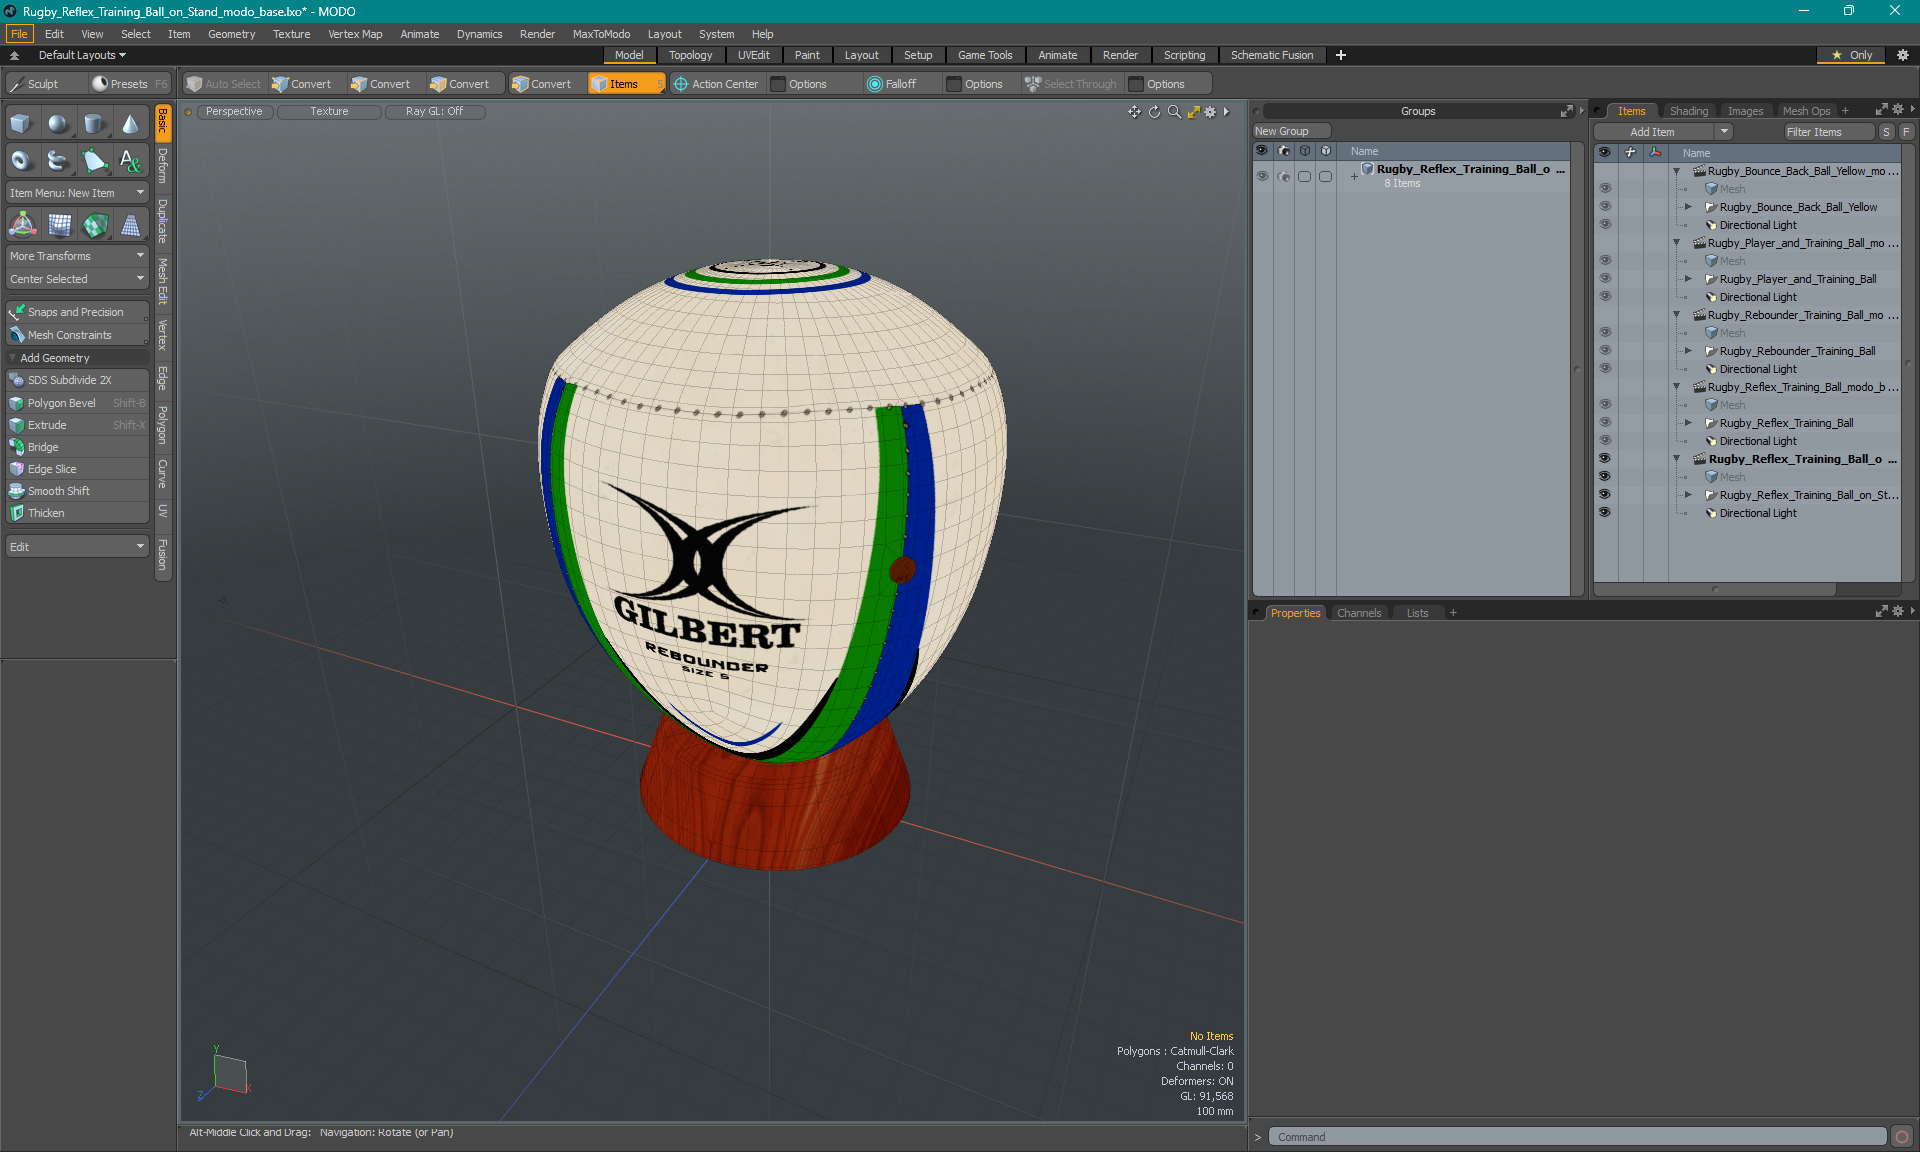Click the Mesh Constraints button
Image resolution: width=1920 pixels, height=1152 pixels.
77,335
